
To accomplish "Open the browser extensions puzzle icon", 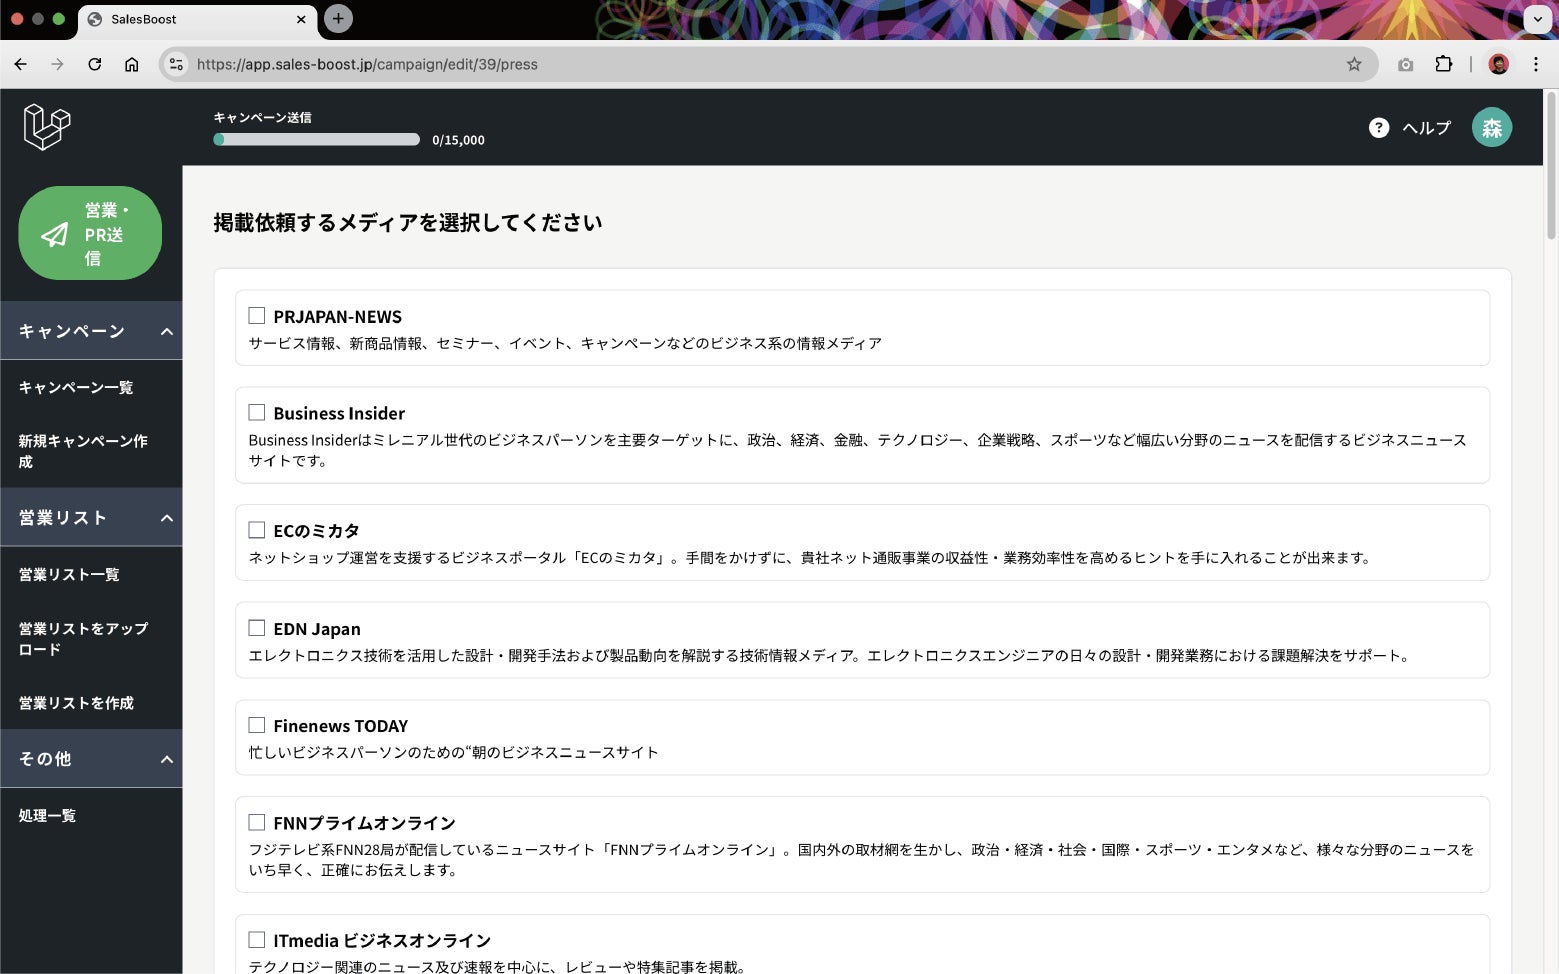I will click(x=1443, y=64).
